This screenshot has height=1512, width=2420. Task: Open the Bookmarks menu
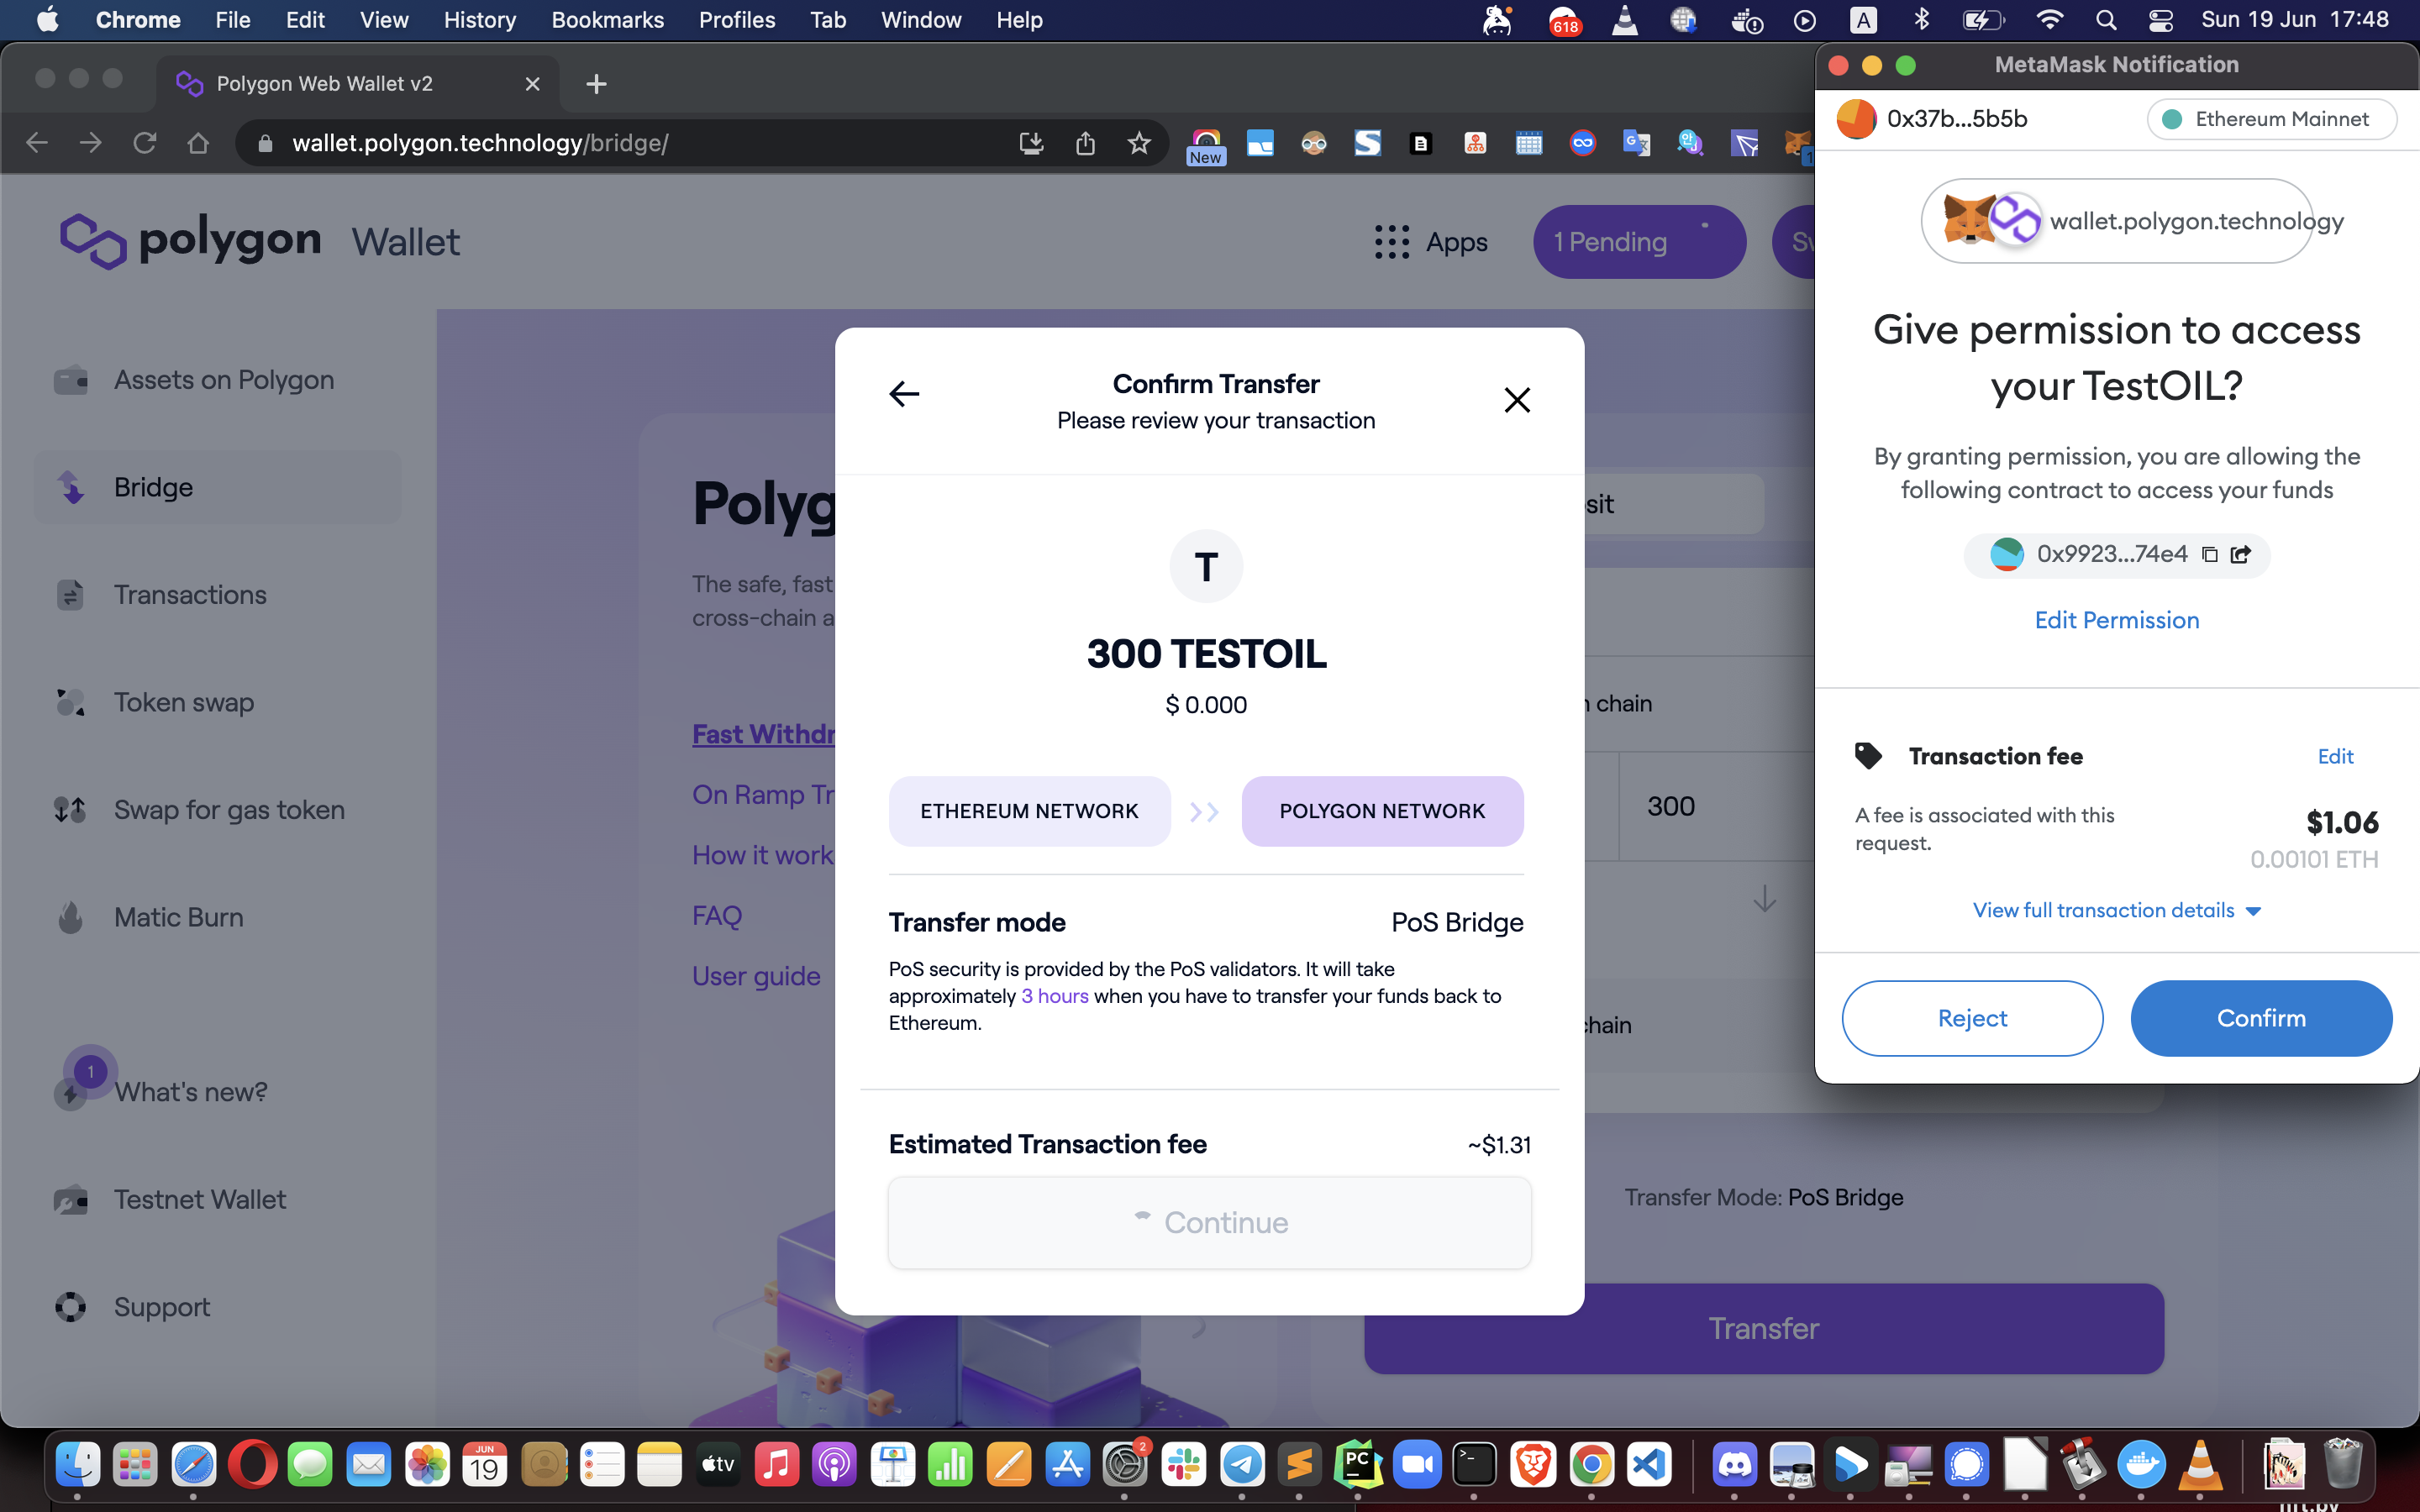(607, 20)
